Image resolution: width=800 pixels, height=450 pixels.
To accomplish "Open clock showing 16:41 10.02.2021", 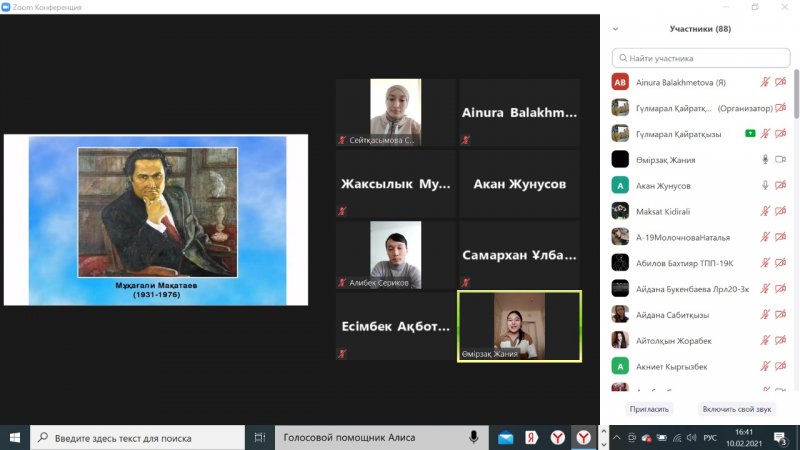I will point(744,438).
